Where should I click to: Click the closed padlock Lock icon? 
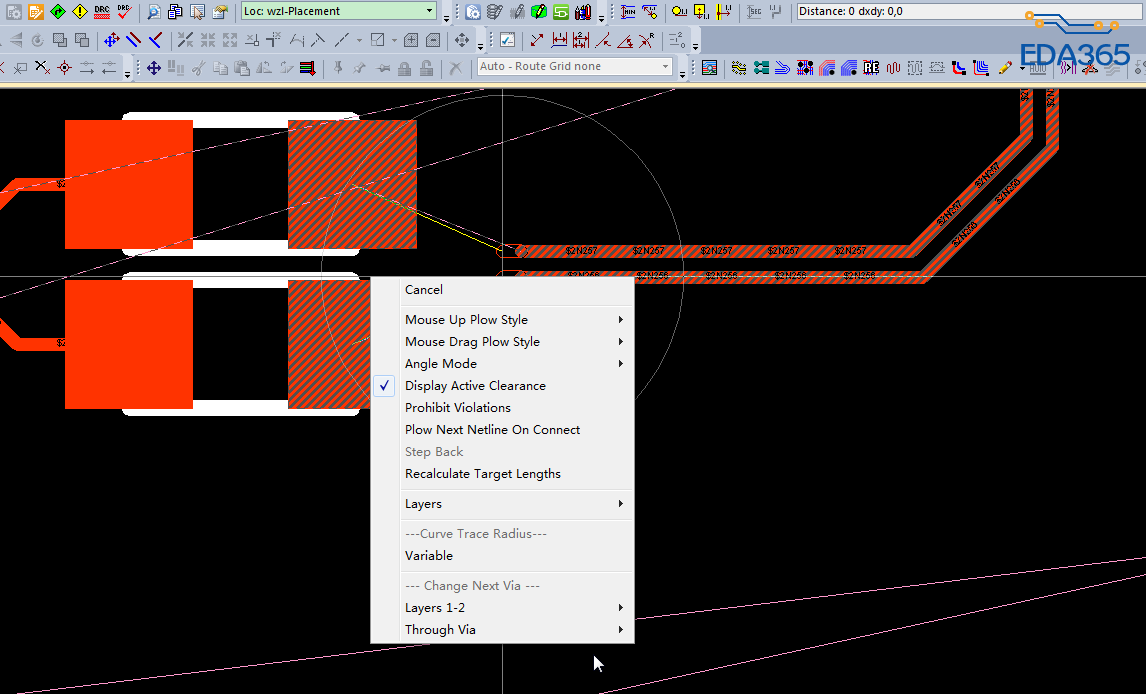(405, 68)
